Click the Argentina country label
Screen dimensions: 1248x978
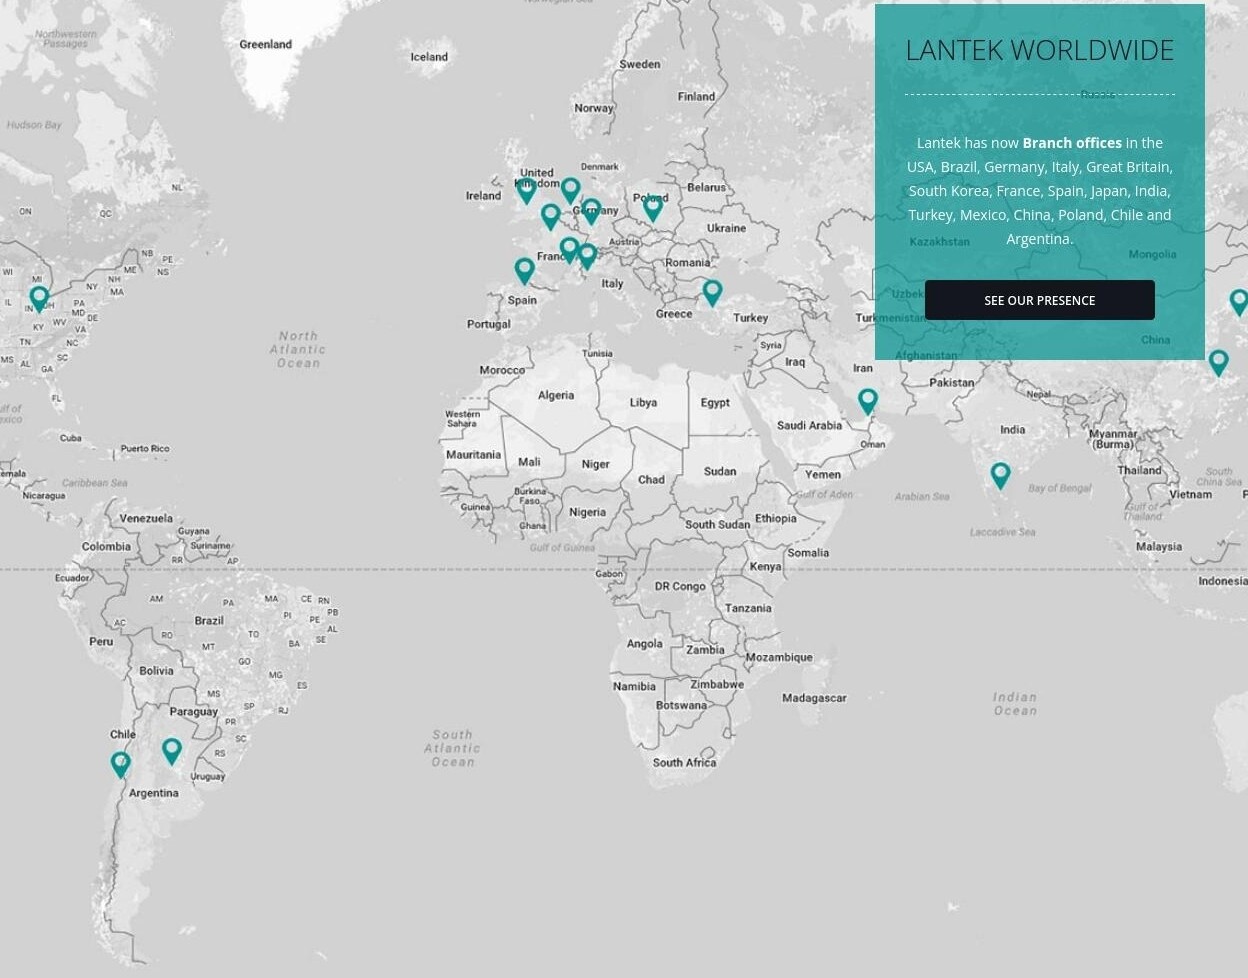point(154,793)
